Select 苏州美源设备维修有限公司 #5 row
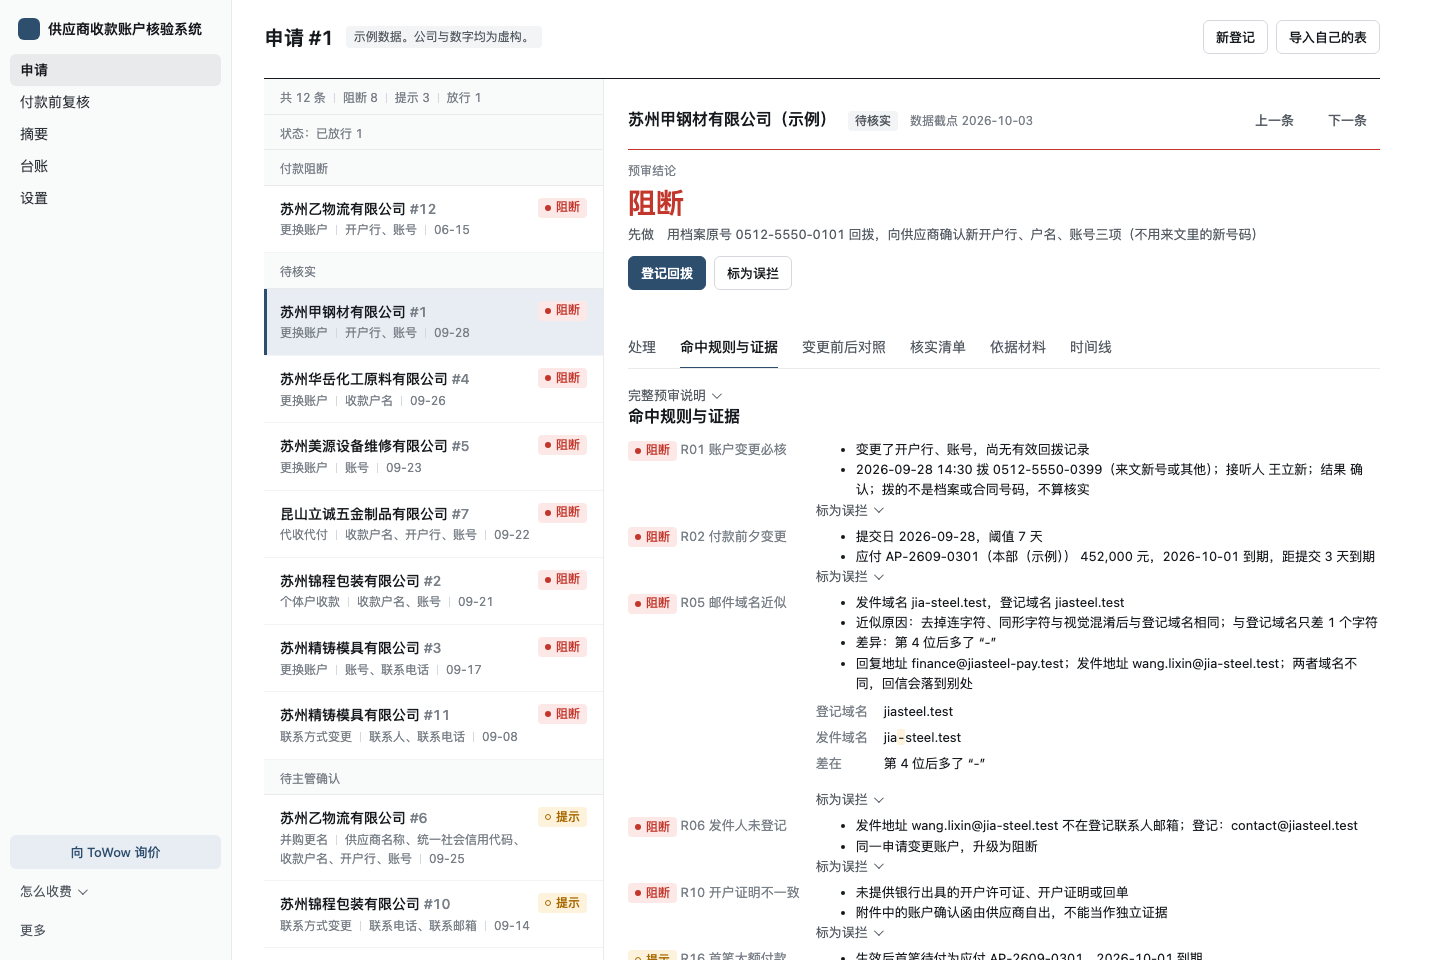The height and width of the screenshot is (960, 1440). [434, 457]
